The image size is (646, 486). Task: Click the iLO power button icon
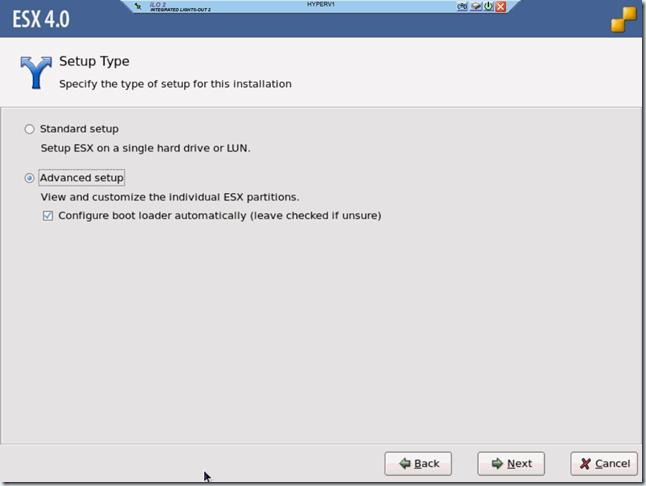(x=489, y=6)
